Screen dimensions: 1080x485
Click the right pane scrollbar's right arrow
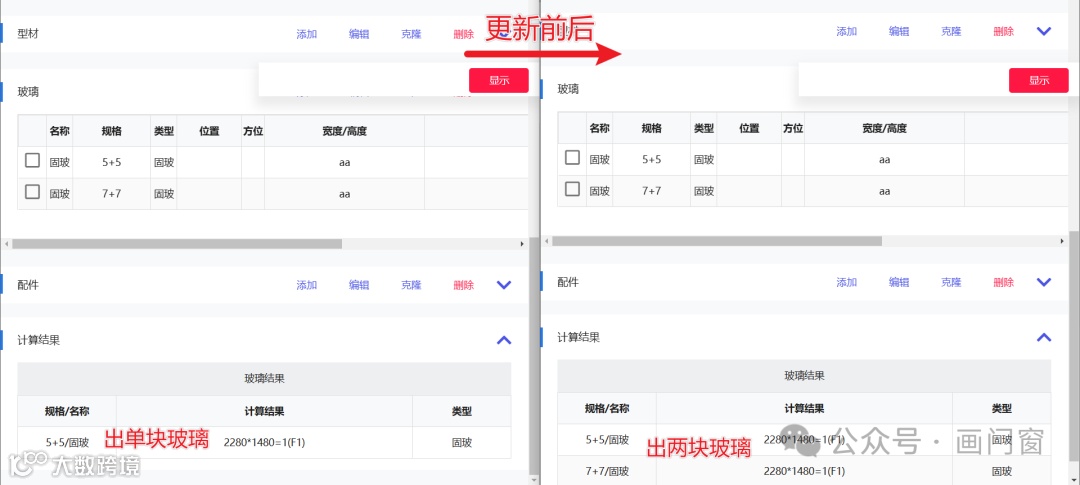1061,241
